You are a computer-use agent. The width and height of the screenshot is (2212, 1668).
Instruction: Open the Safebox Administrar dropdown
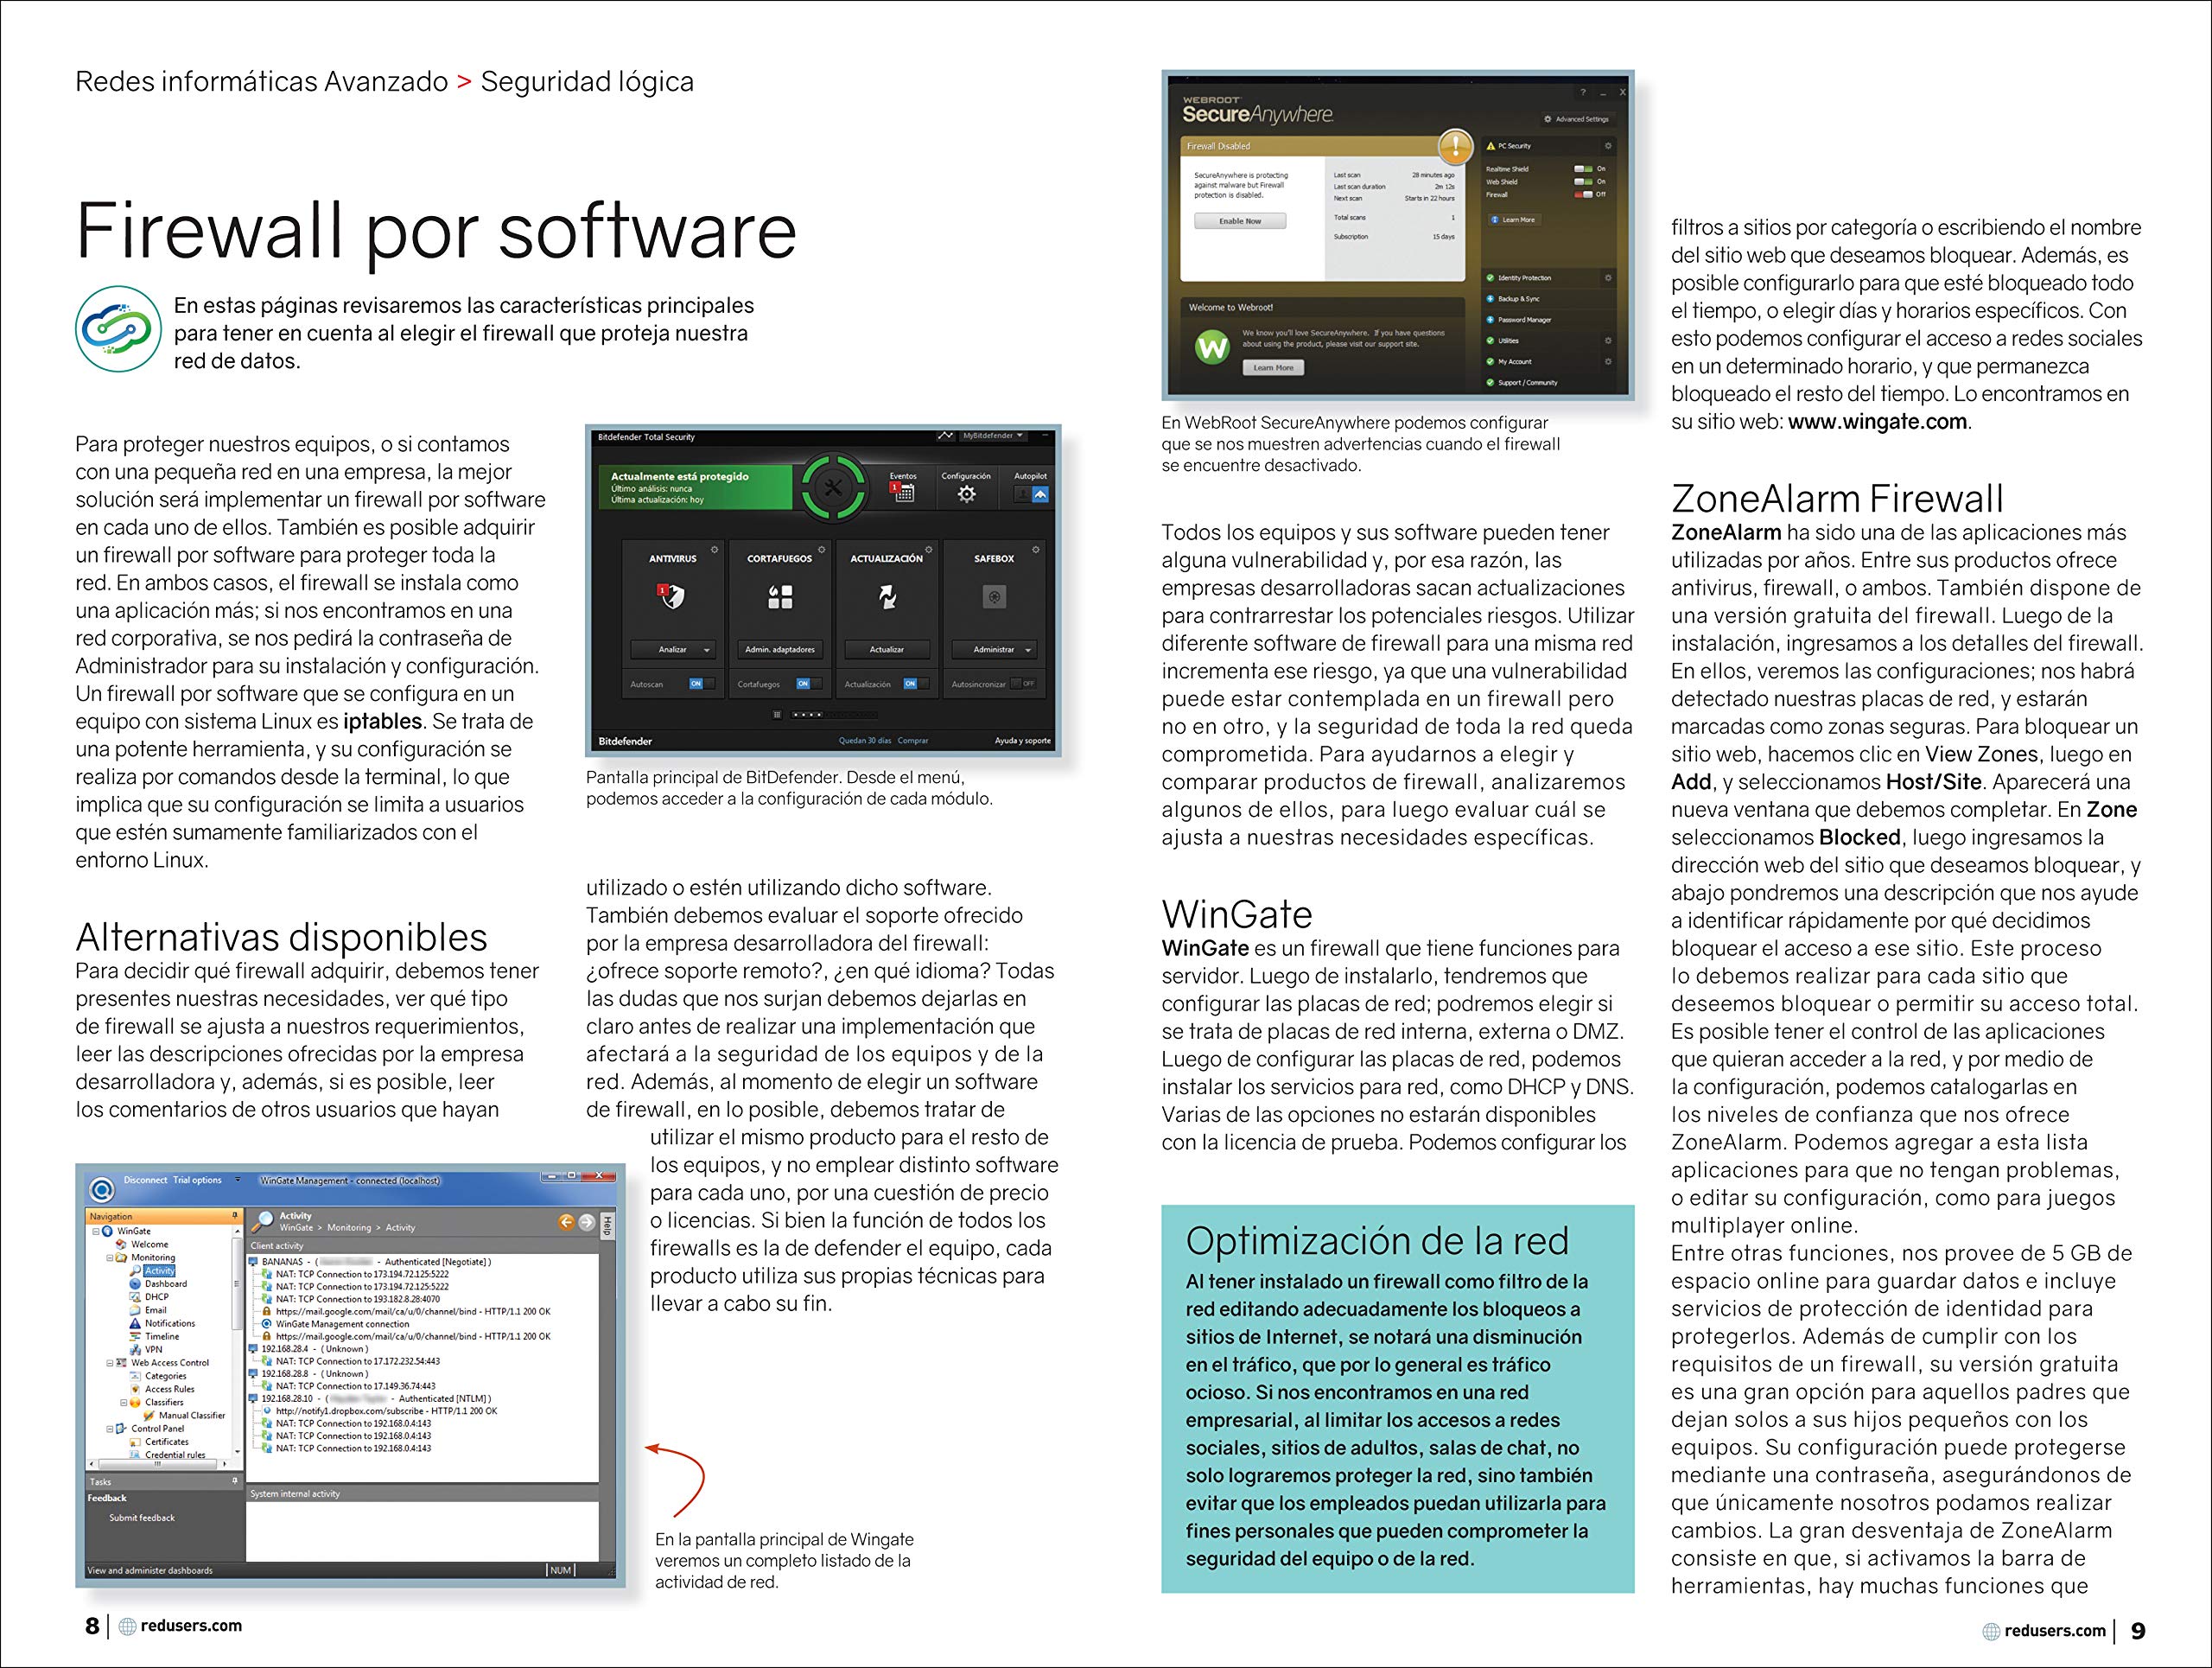(x=1028, y=650)
